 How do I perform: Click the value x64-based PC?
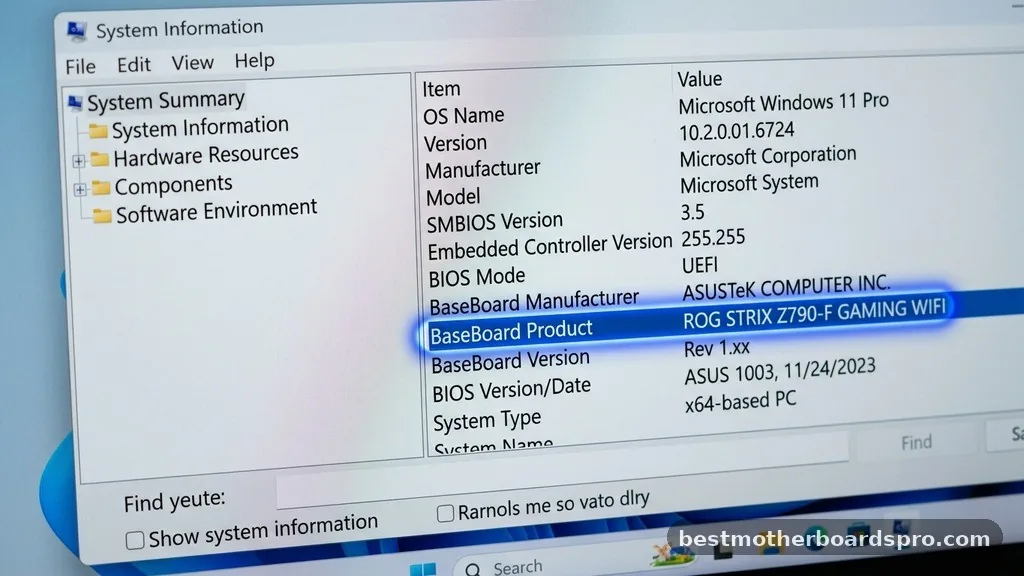pos(741,402)
